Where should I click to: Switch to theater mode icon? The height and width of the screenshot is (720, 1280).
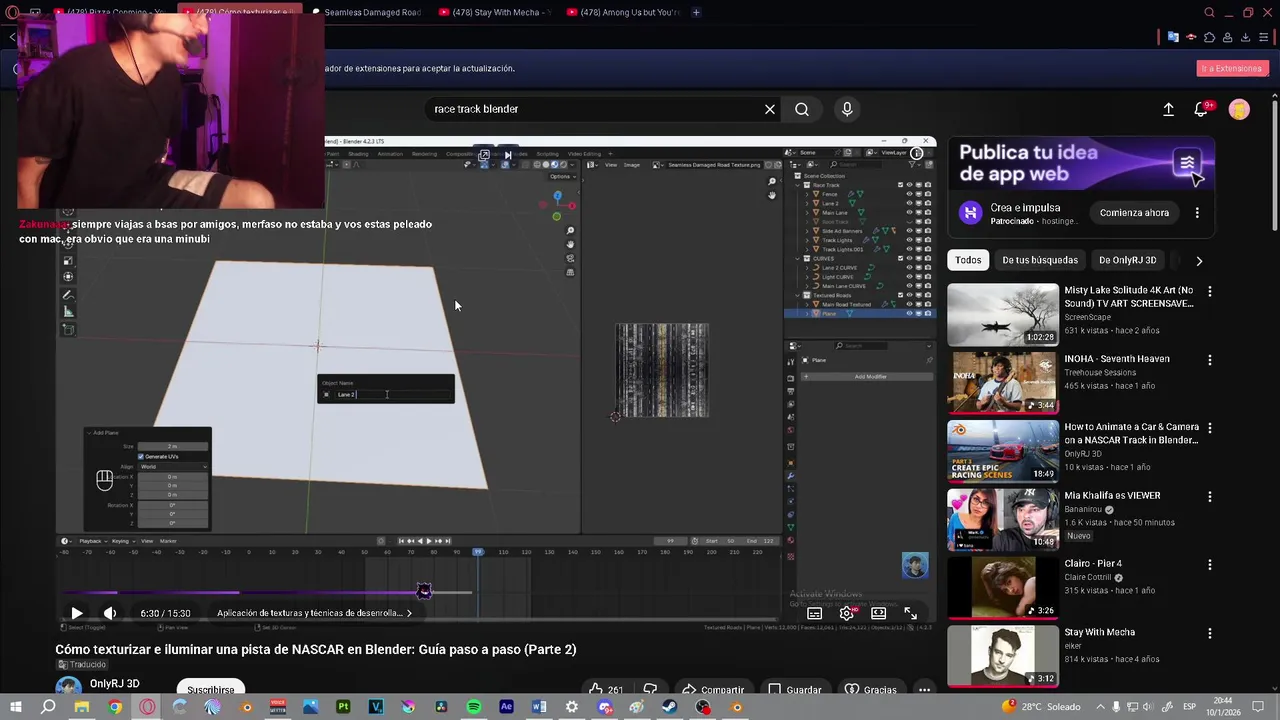[879, 613]
